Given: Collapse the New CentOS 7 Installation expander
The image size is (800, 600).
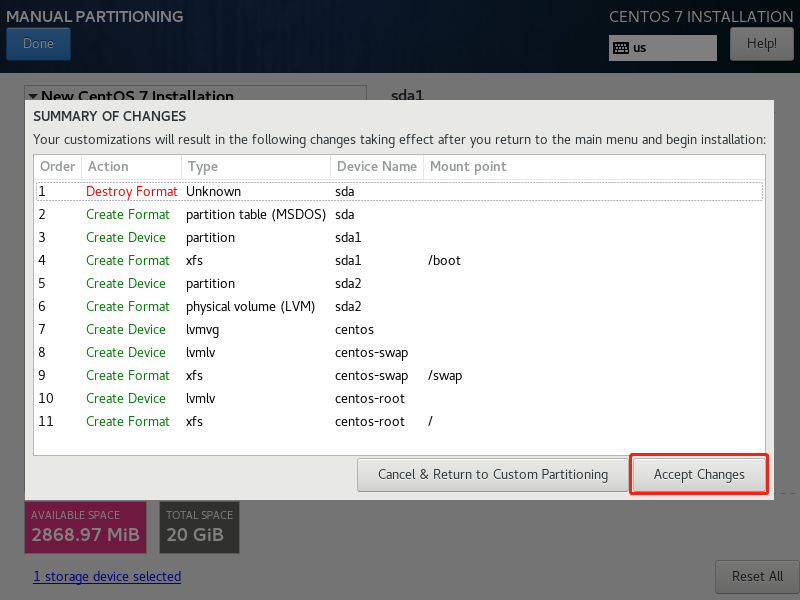Looking at the screenshot, I should pyautogui.click(x=33, y=96).
